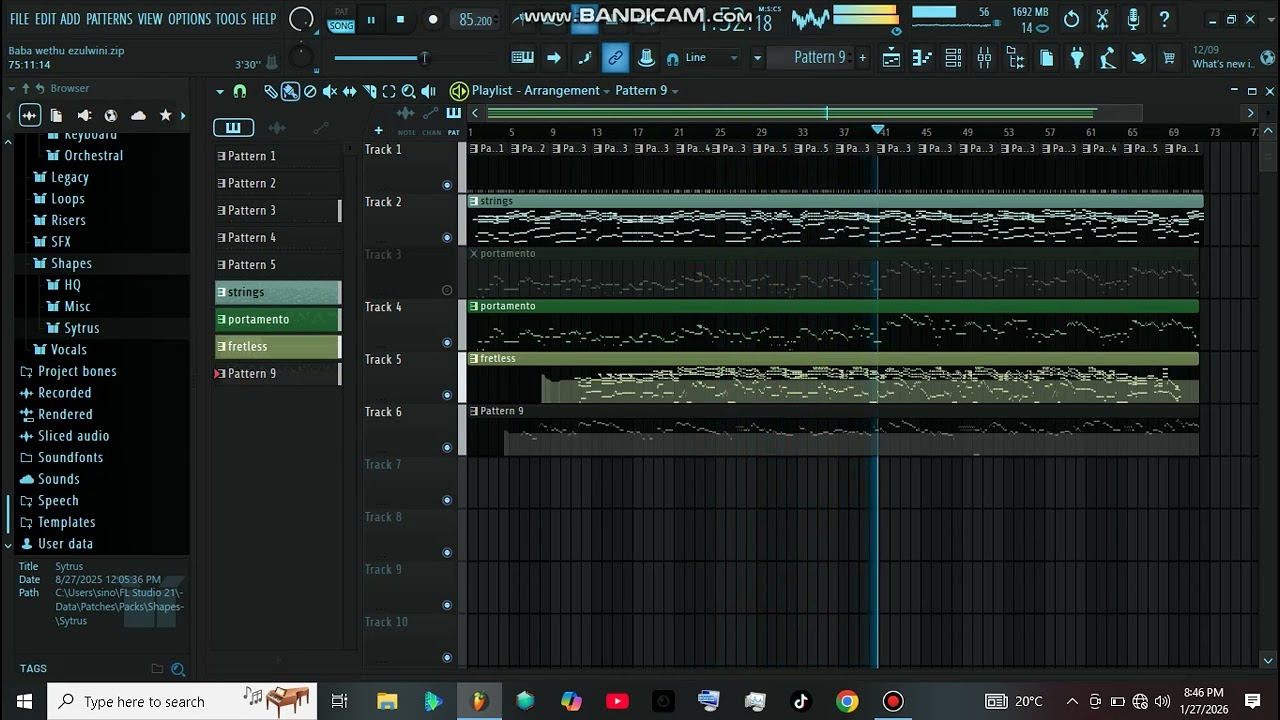This screenshot has height=720, width=1280.
Task: Select the portamento pattern in picker
Action: point(278,319)
